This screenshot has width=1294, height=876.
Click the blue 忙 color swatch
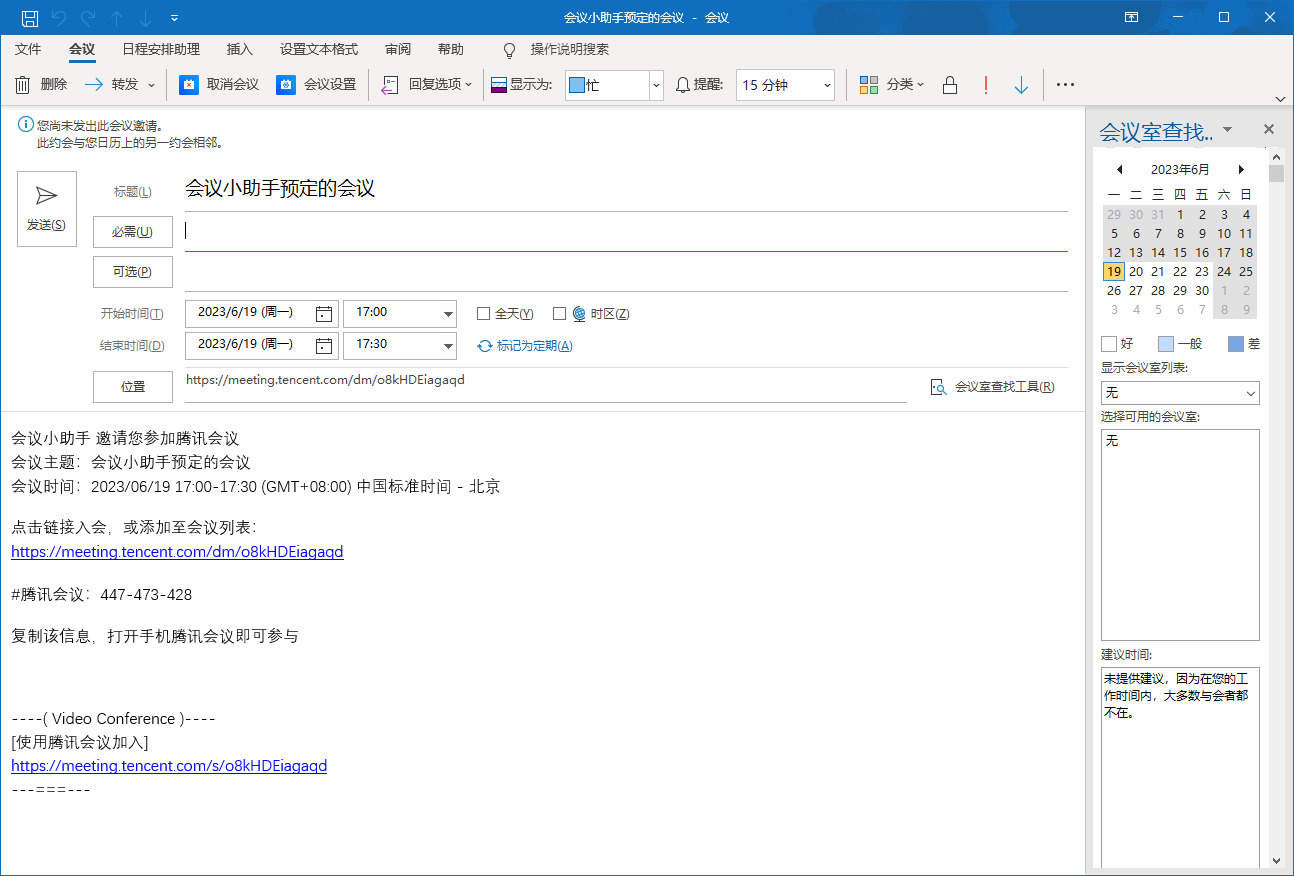pos(576,85)
